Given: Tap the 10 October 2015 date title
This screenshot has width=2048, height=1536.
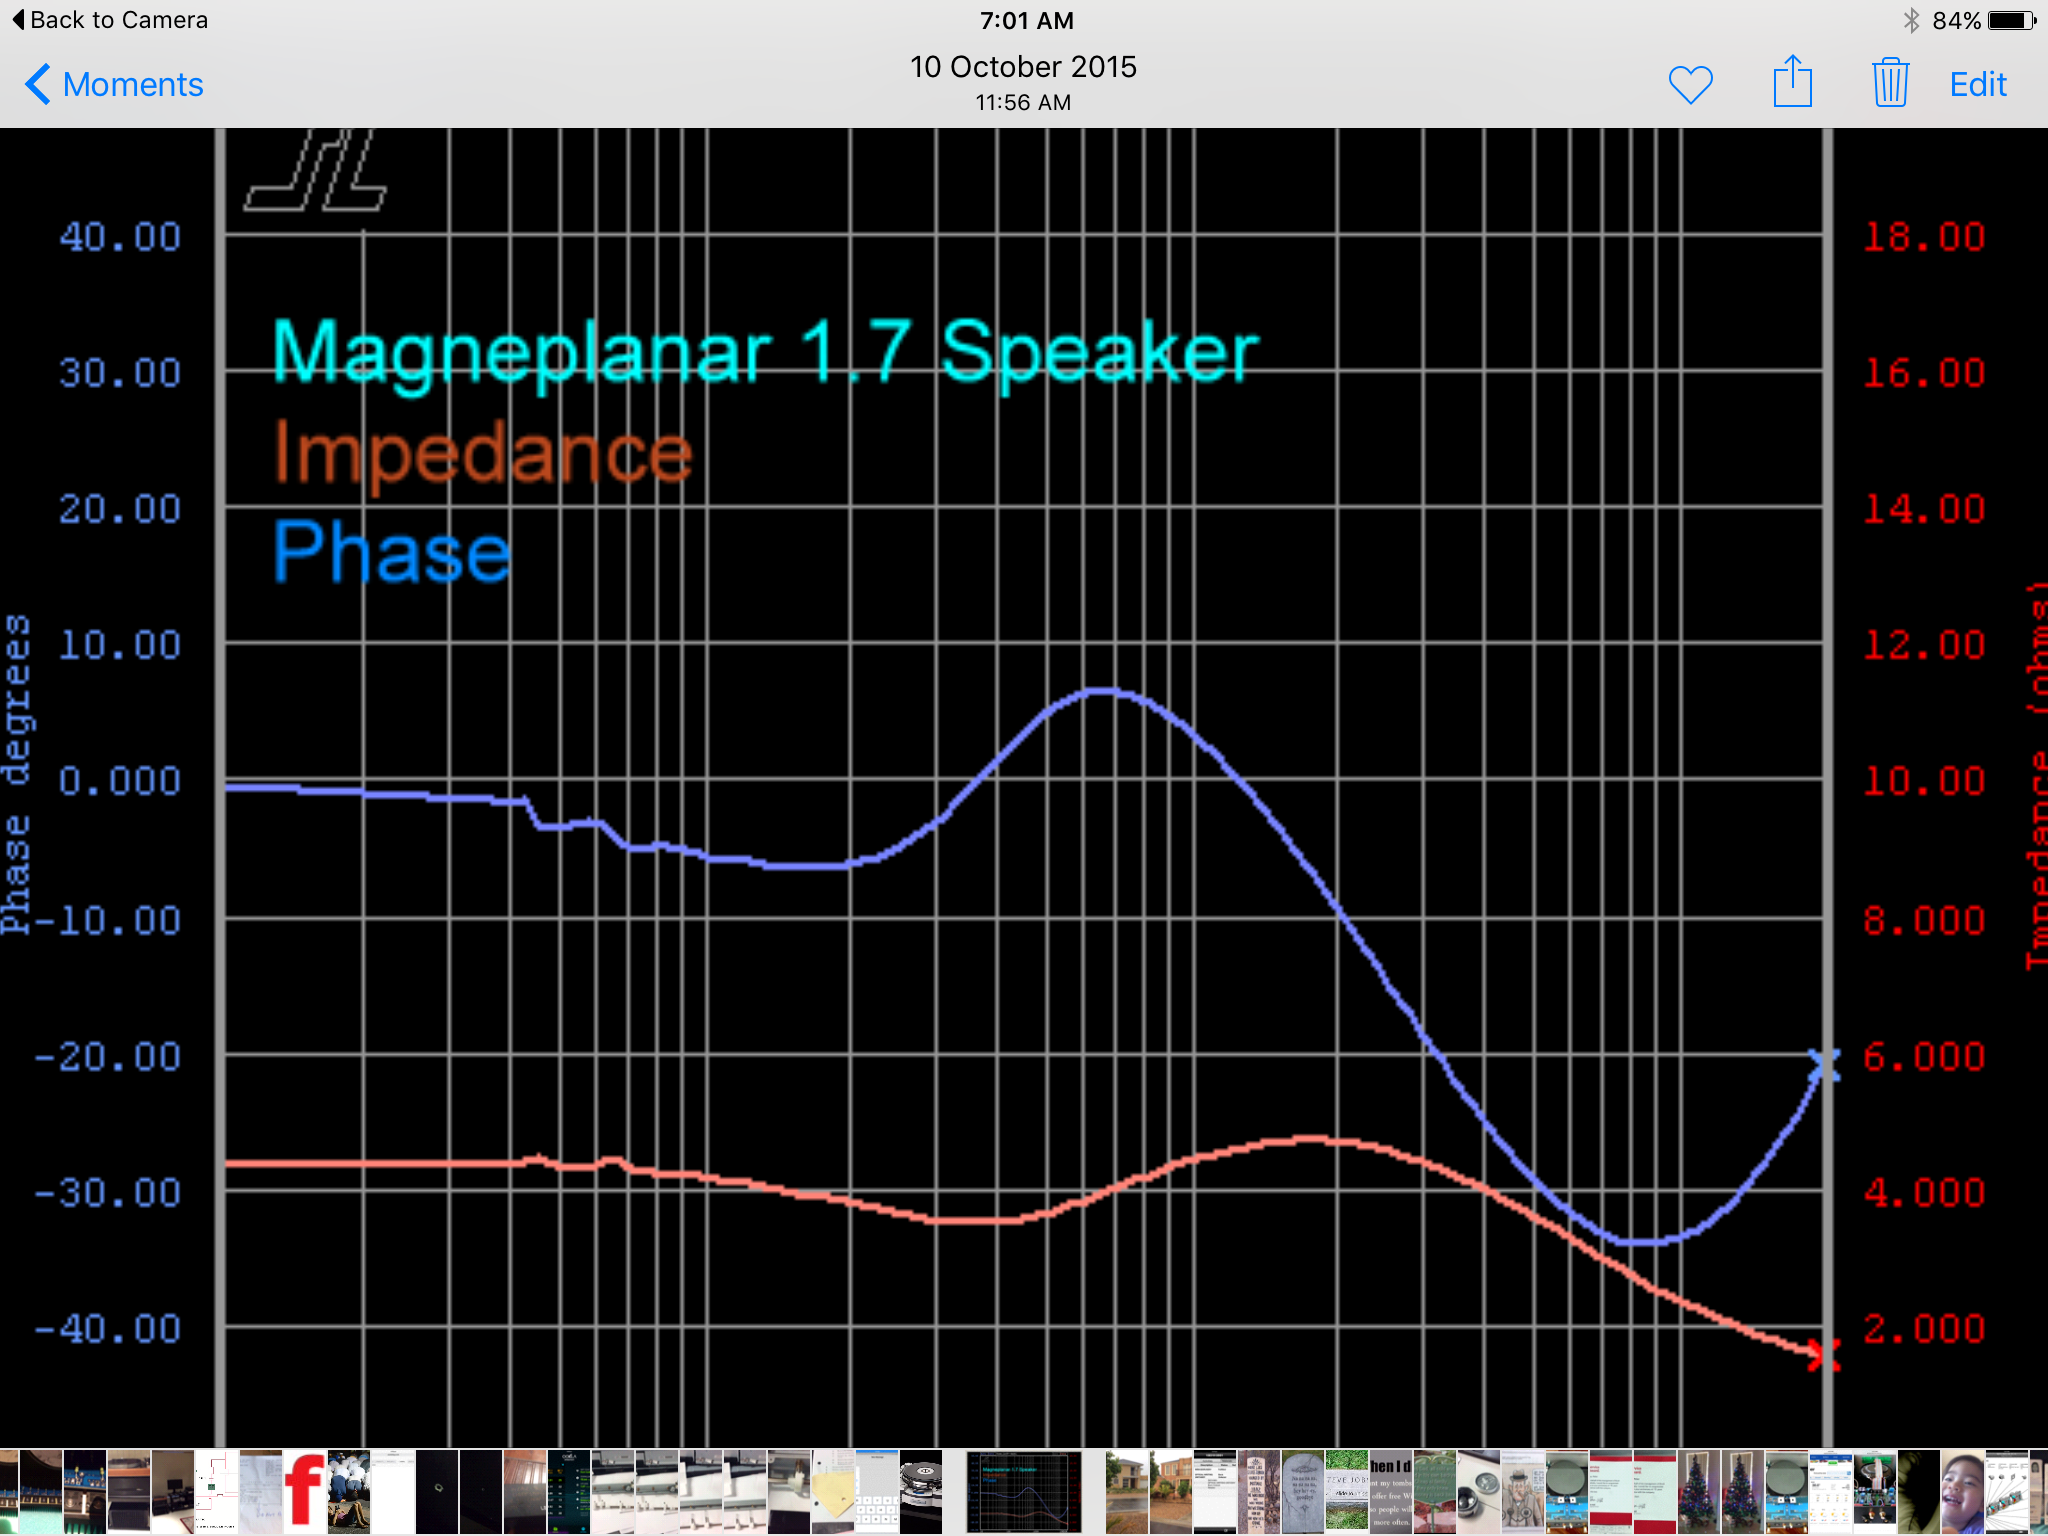Looking at the screenshot, I should tap(1023, 67).
